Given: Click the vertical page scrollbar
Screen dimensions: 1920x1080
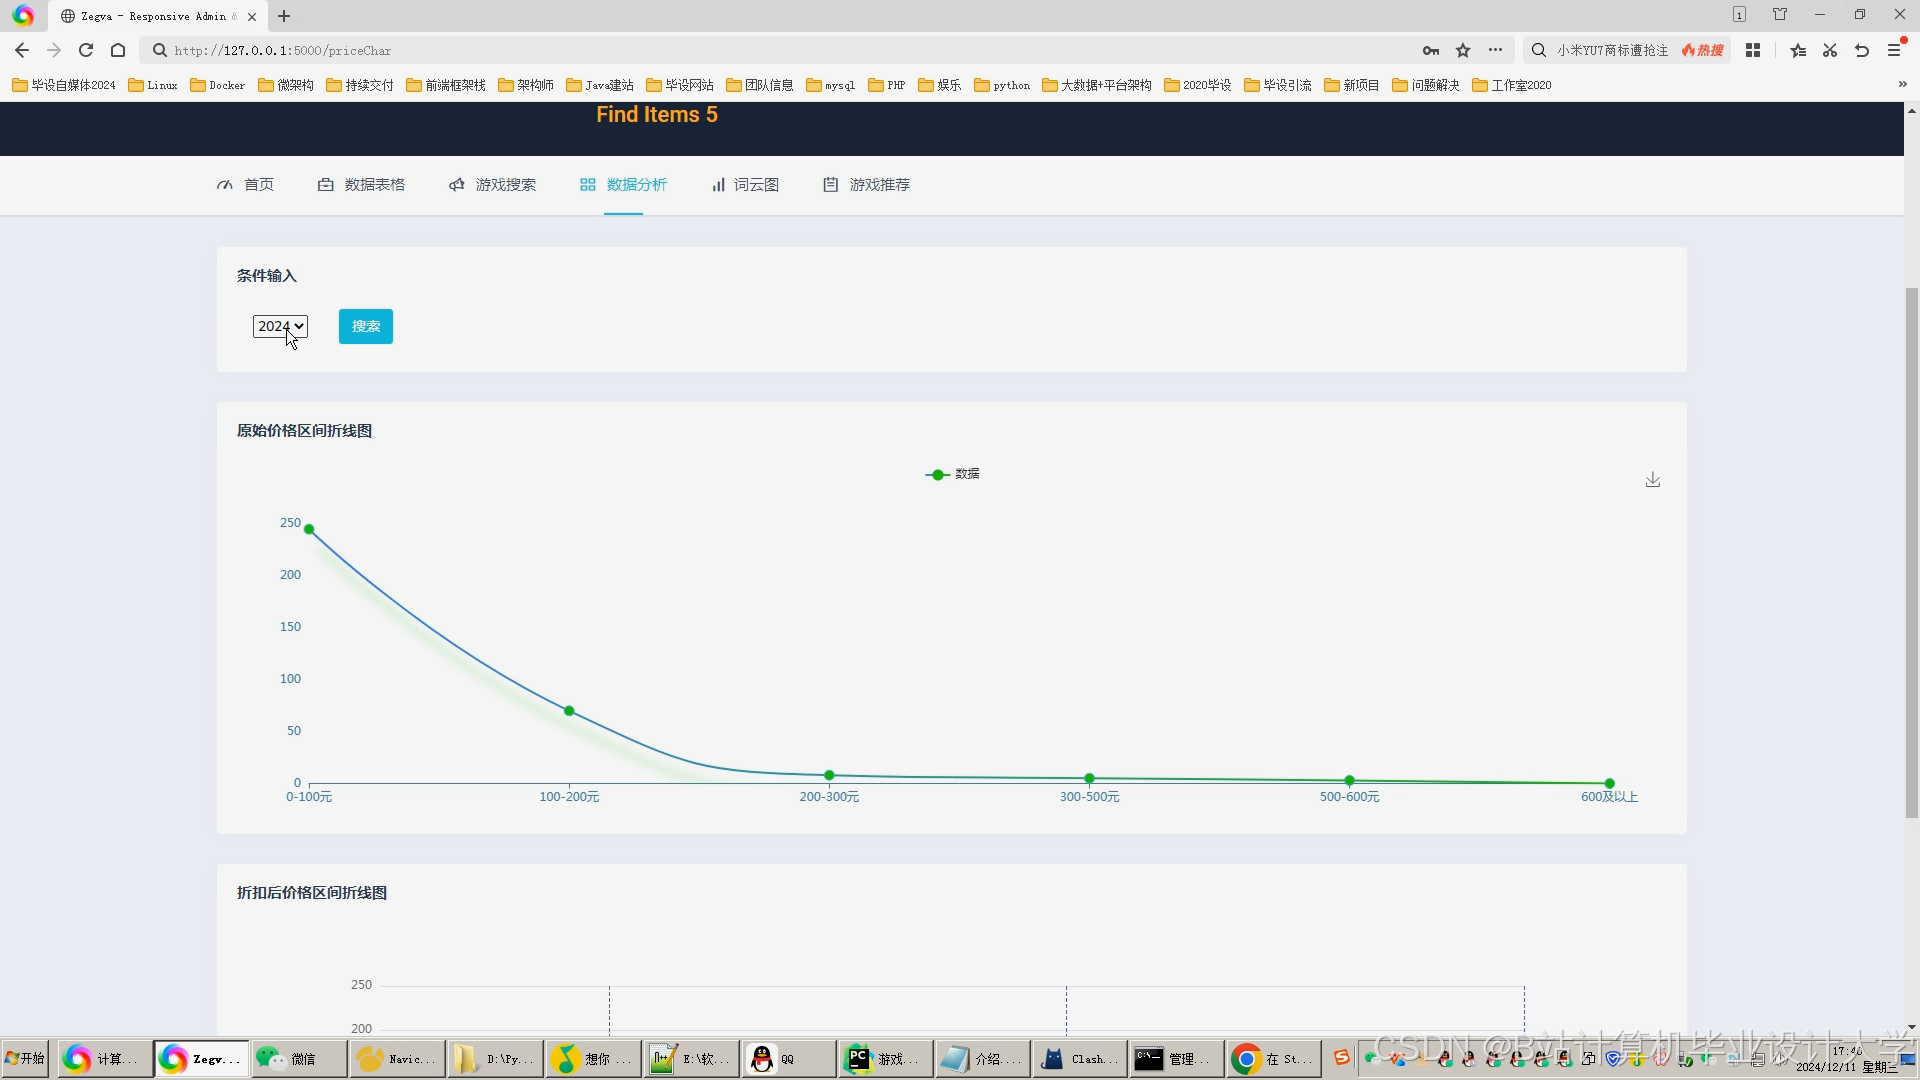Looking at the screenshot, I should tap(1911, 550).
